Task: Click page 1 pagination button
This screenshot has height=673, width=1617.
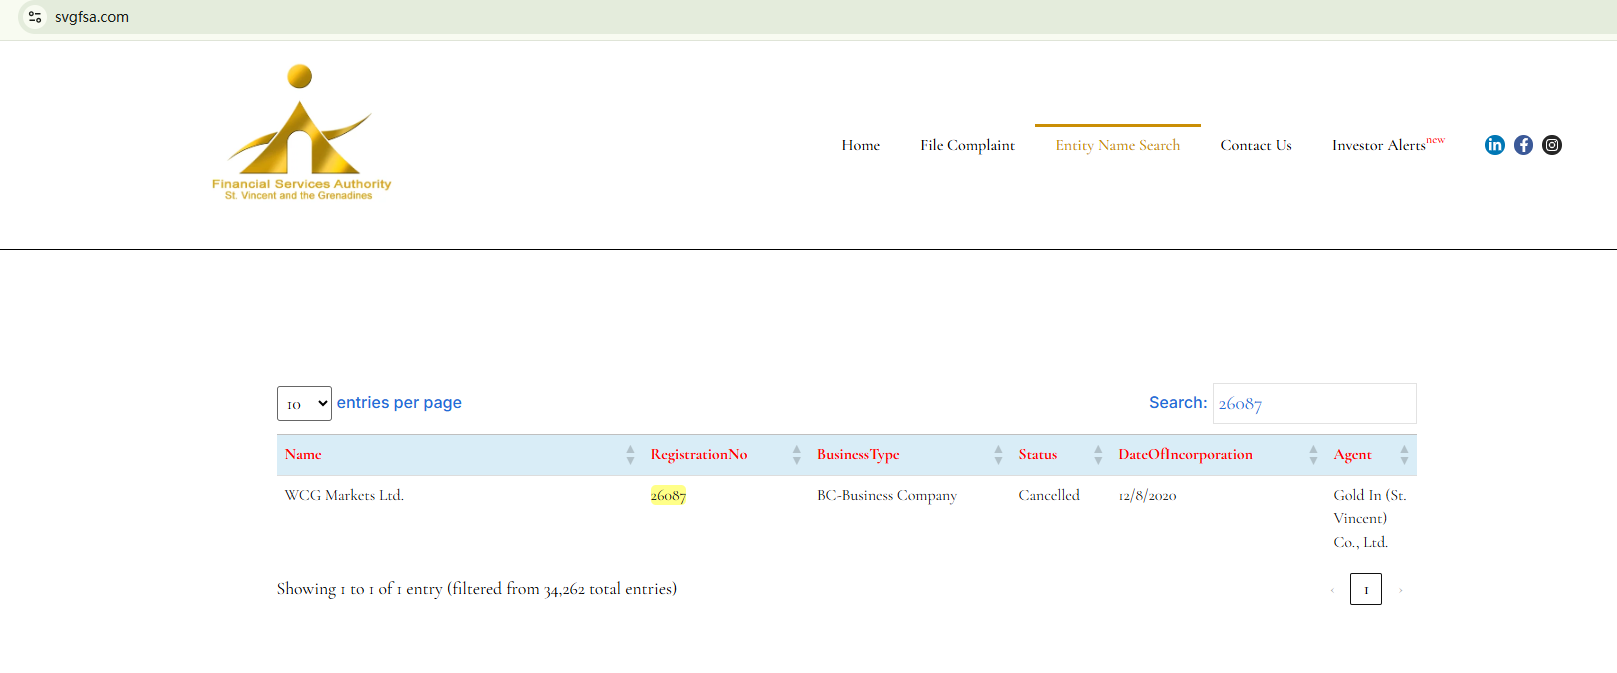Action: point(1365,589)
